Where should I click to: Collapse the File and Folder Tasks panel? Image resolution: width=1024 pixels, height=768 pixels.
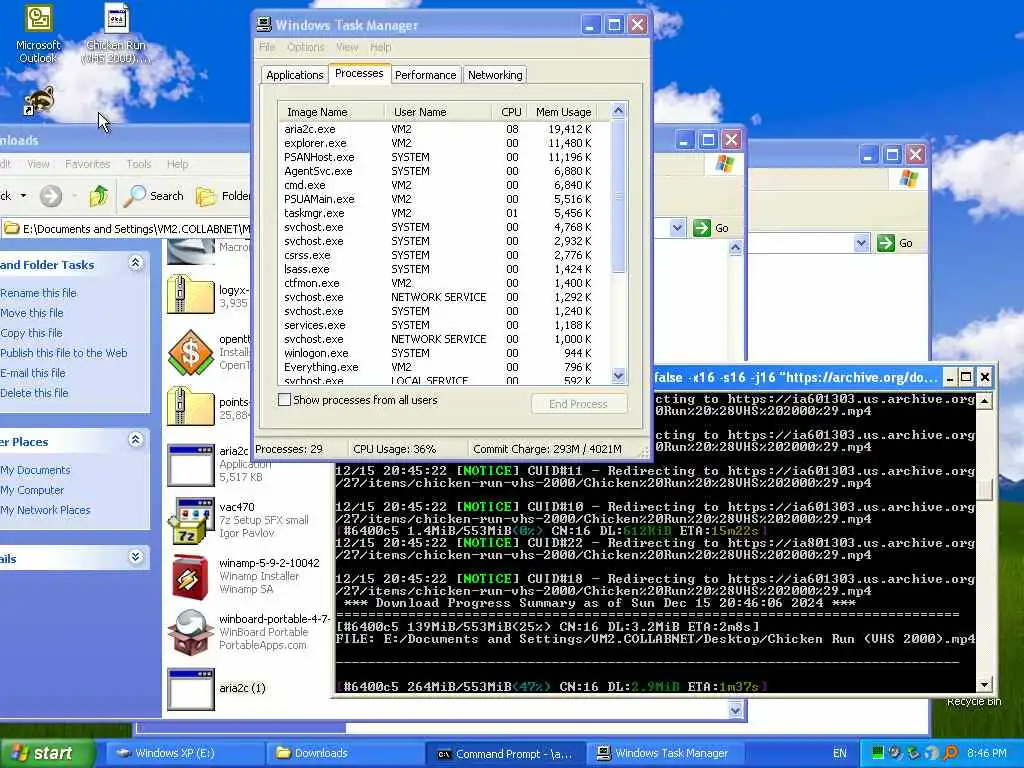point(135,263)
